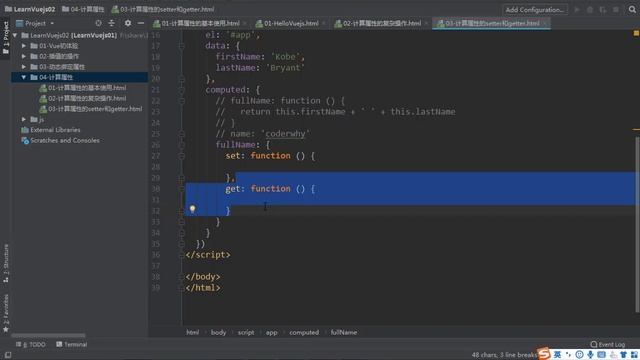
Task: Toggle the fold marker on line 27 set function
Action: tap(182, 156)
